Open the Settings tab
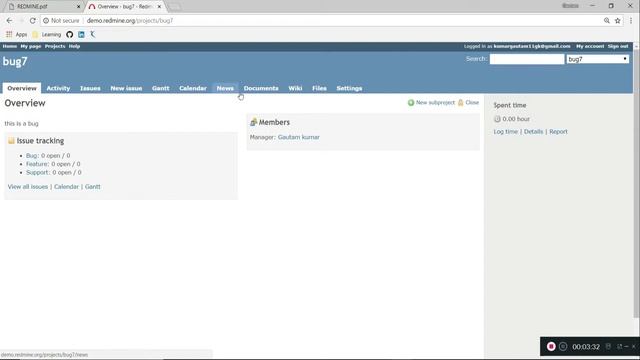Viewport: 640px width, 360px height. [349, 88]
